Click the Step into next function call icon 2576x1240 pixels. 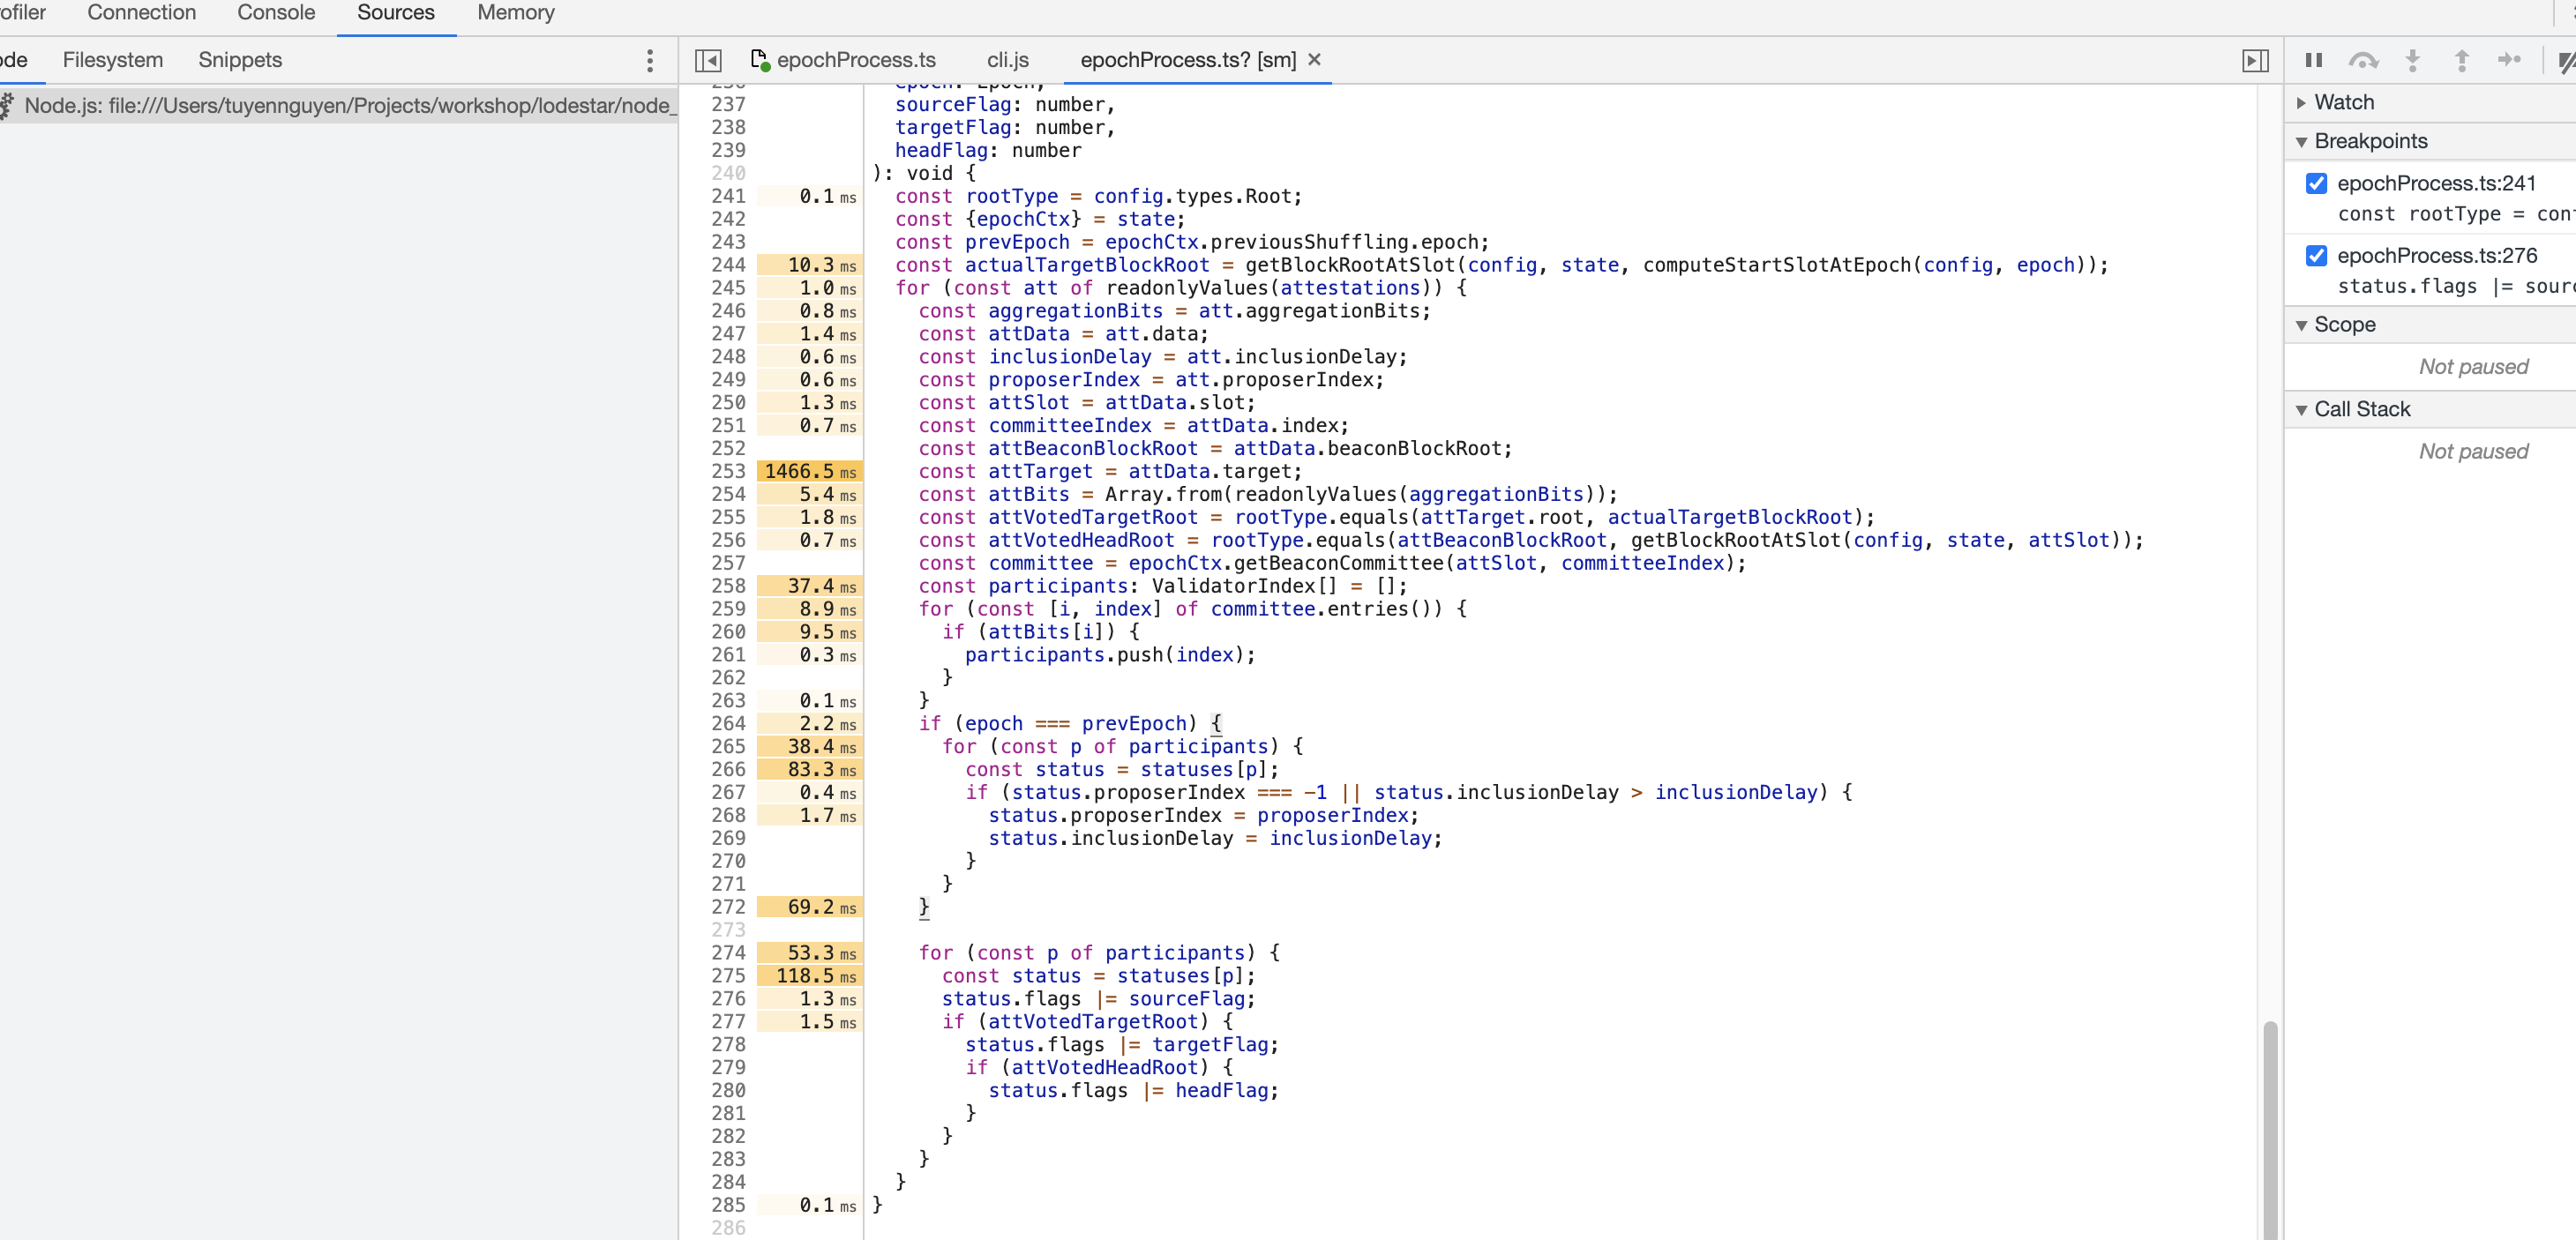coord(2412,60)
